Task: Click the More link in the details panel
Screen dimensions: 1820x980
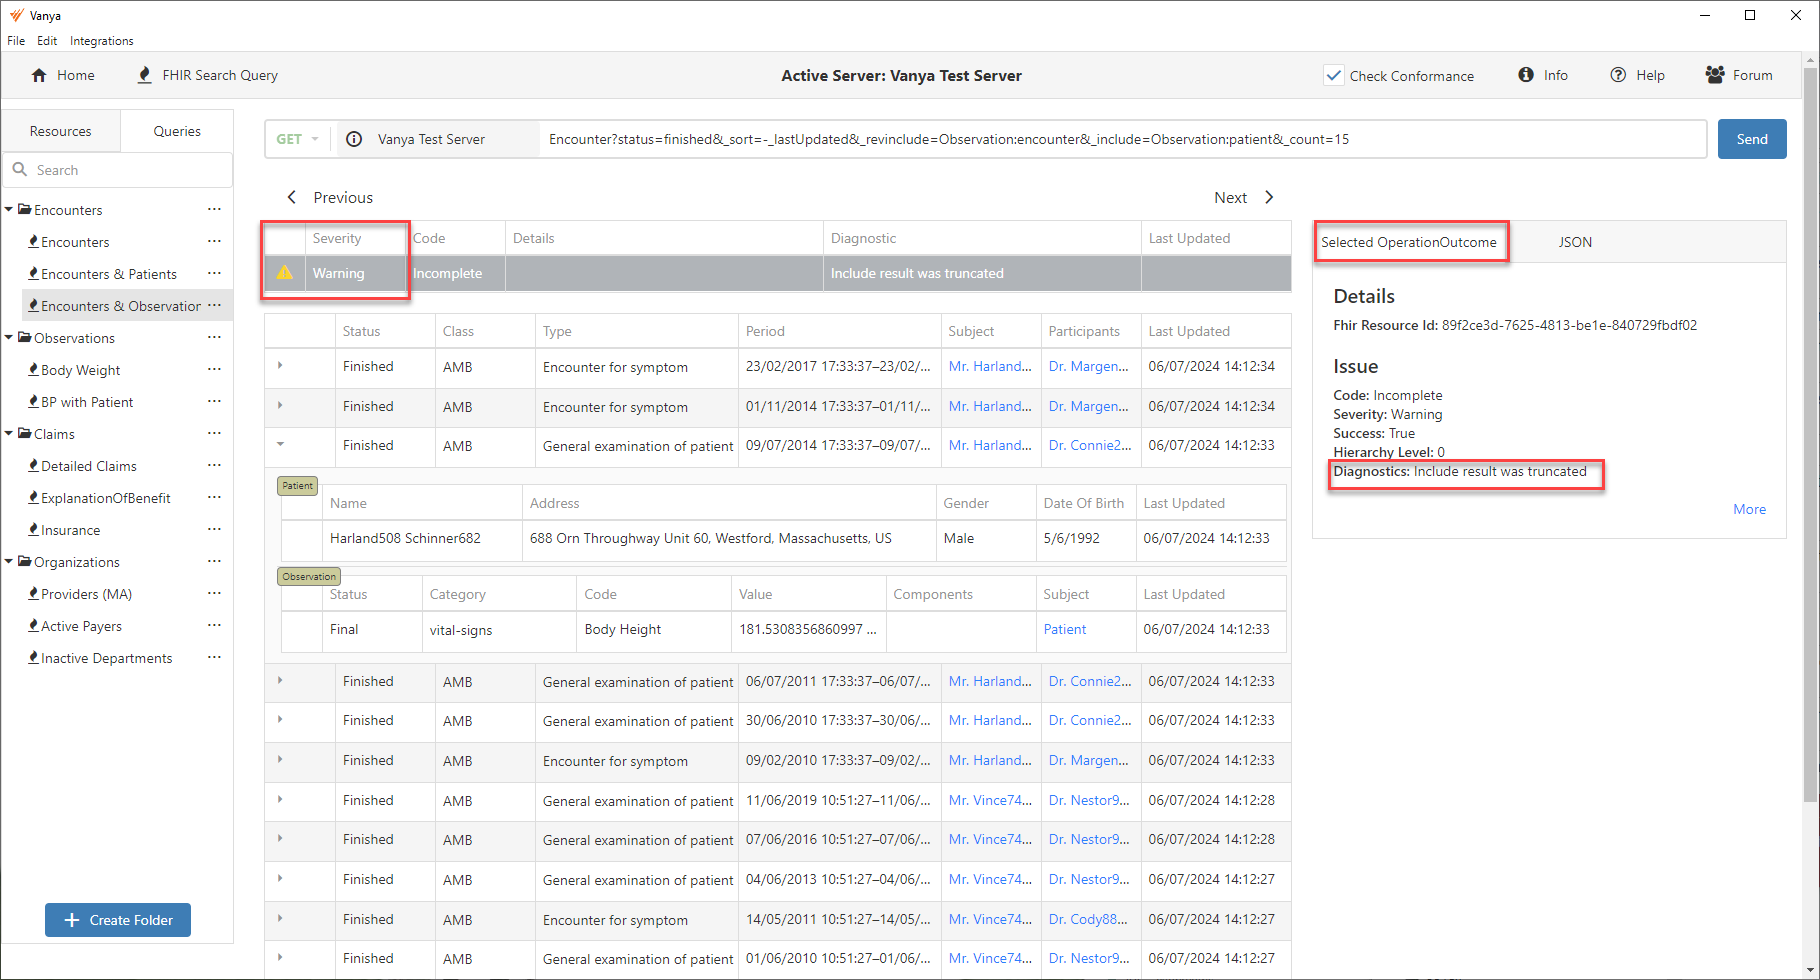Action: (1749, 509)
